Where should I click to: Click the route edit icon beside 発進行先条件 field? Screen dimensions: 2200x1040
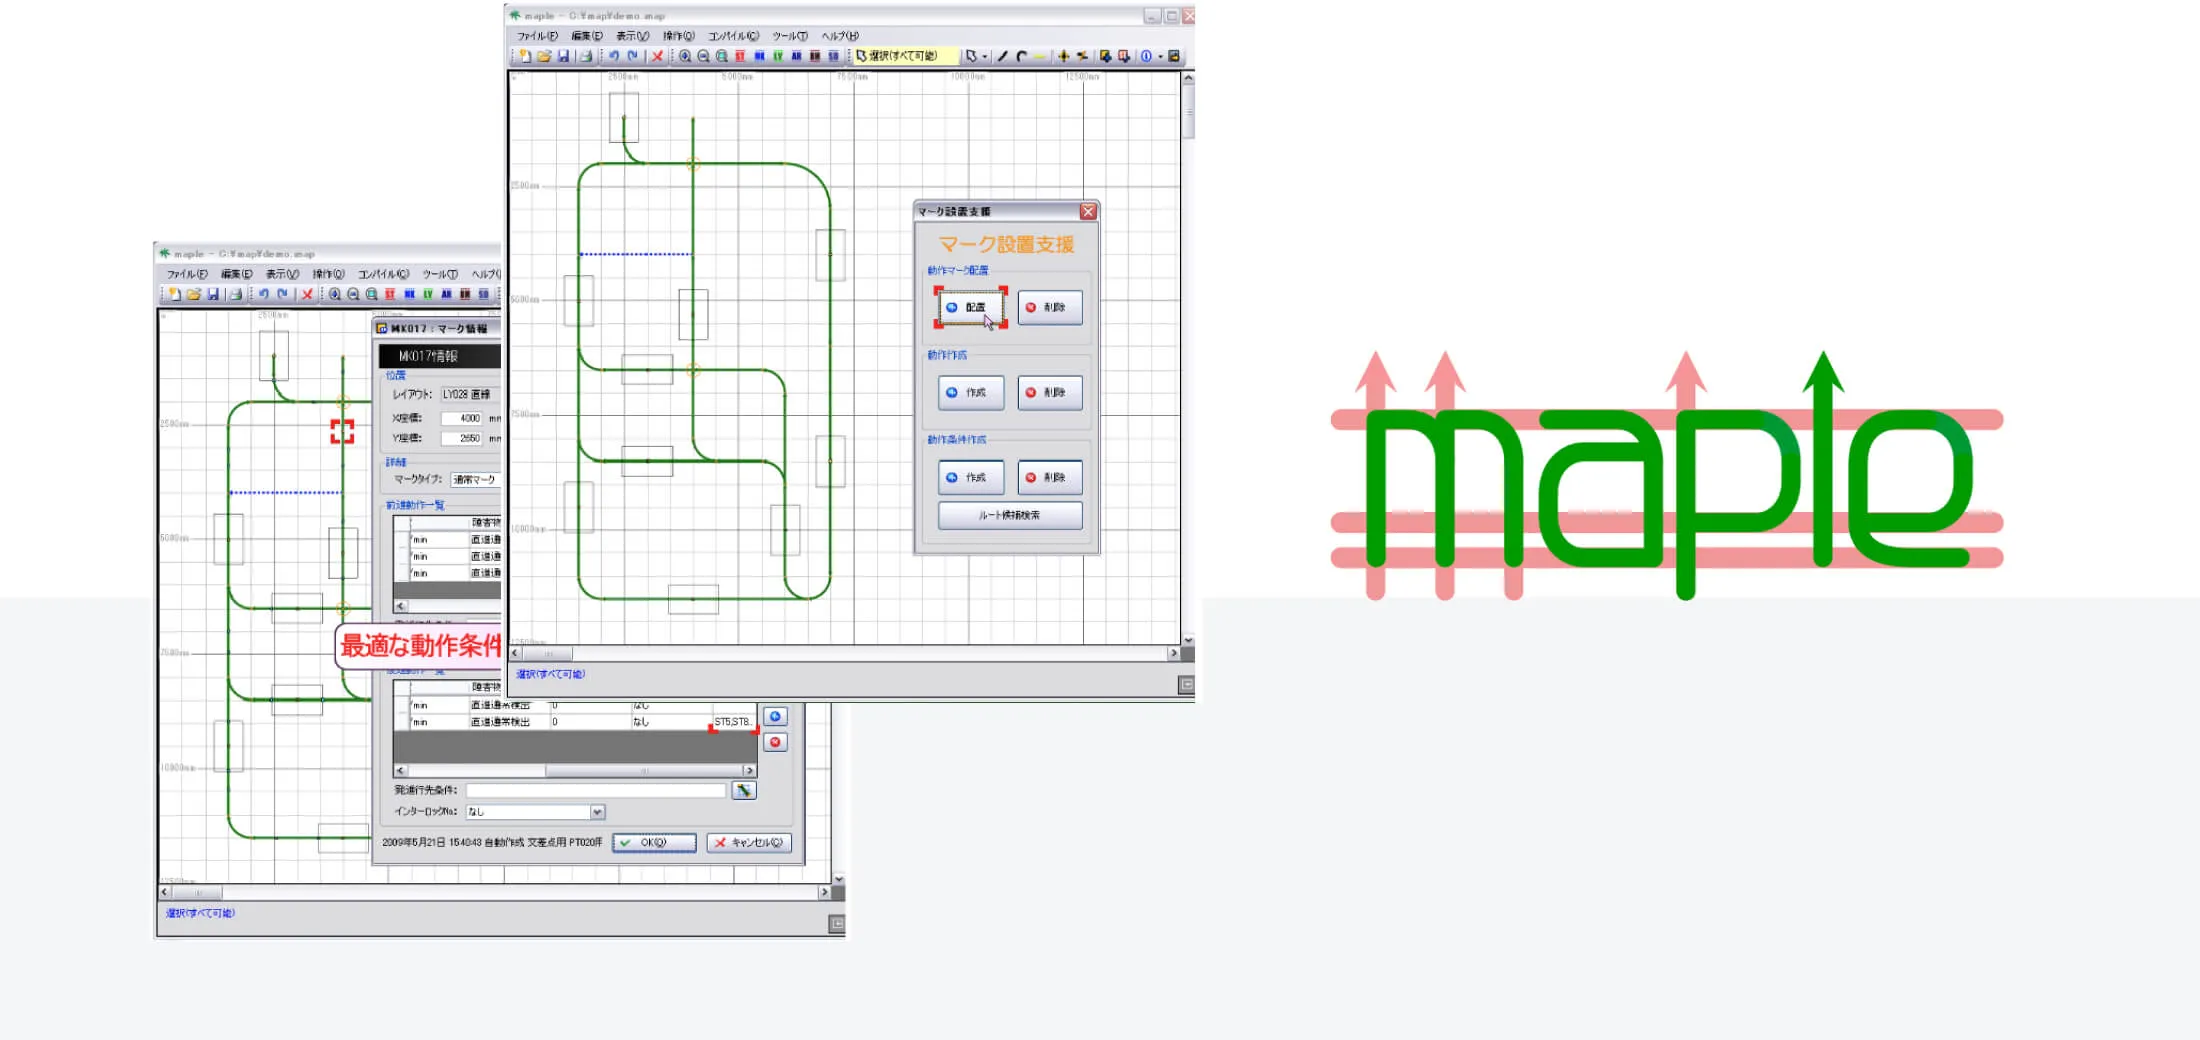[x=743, y=790]
